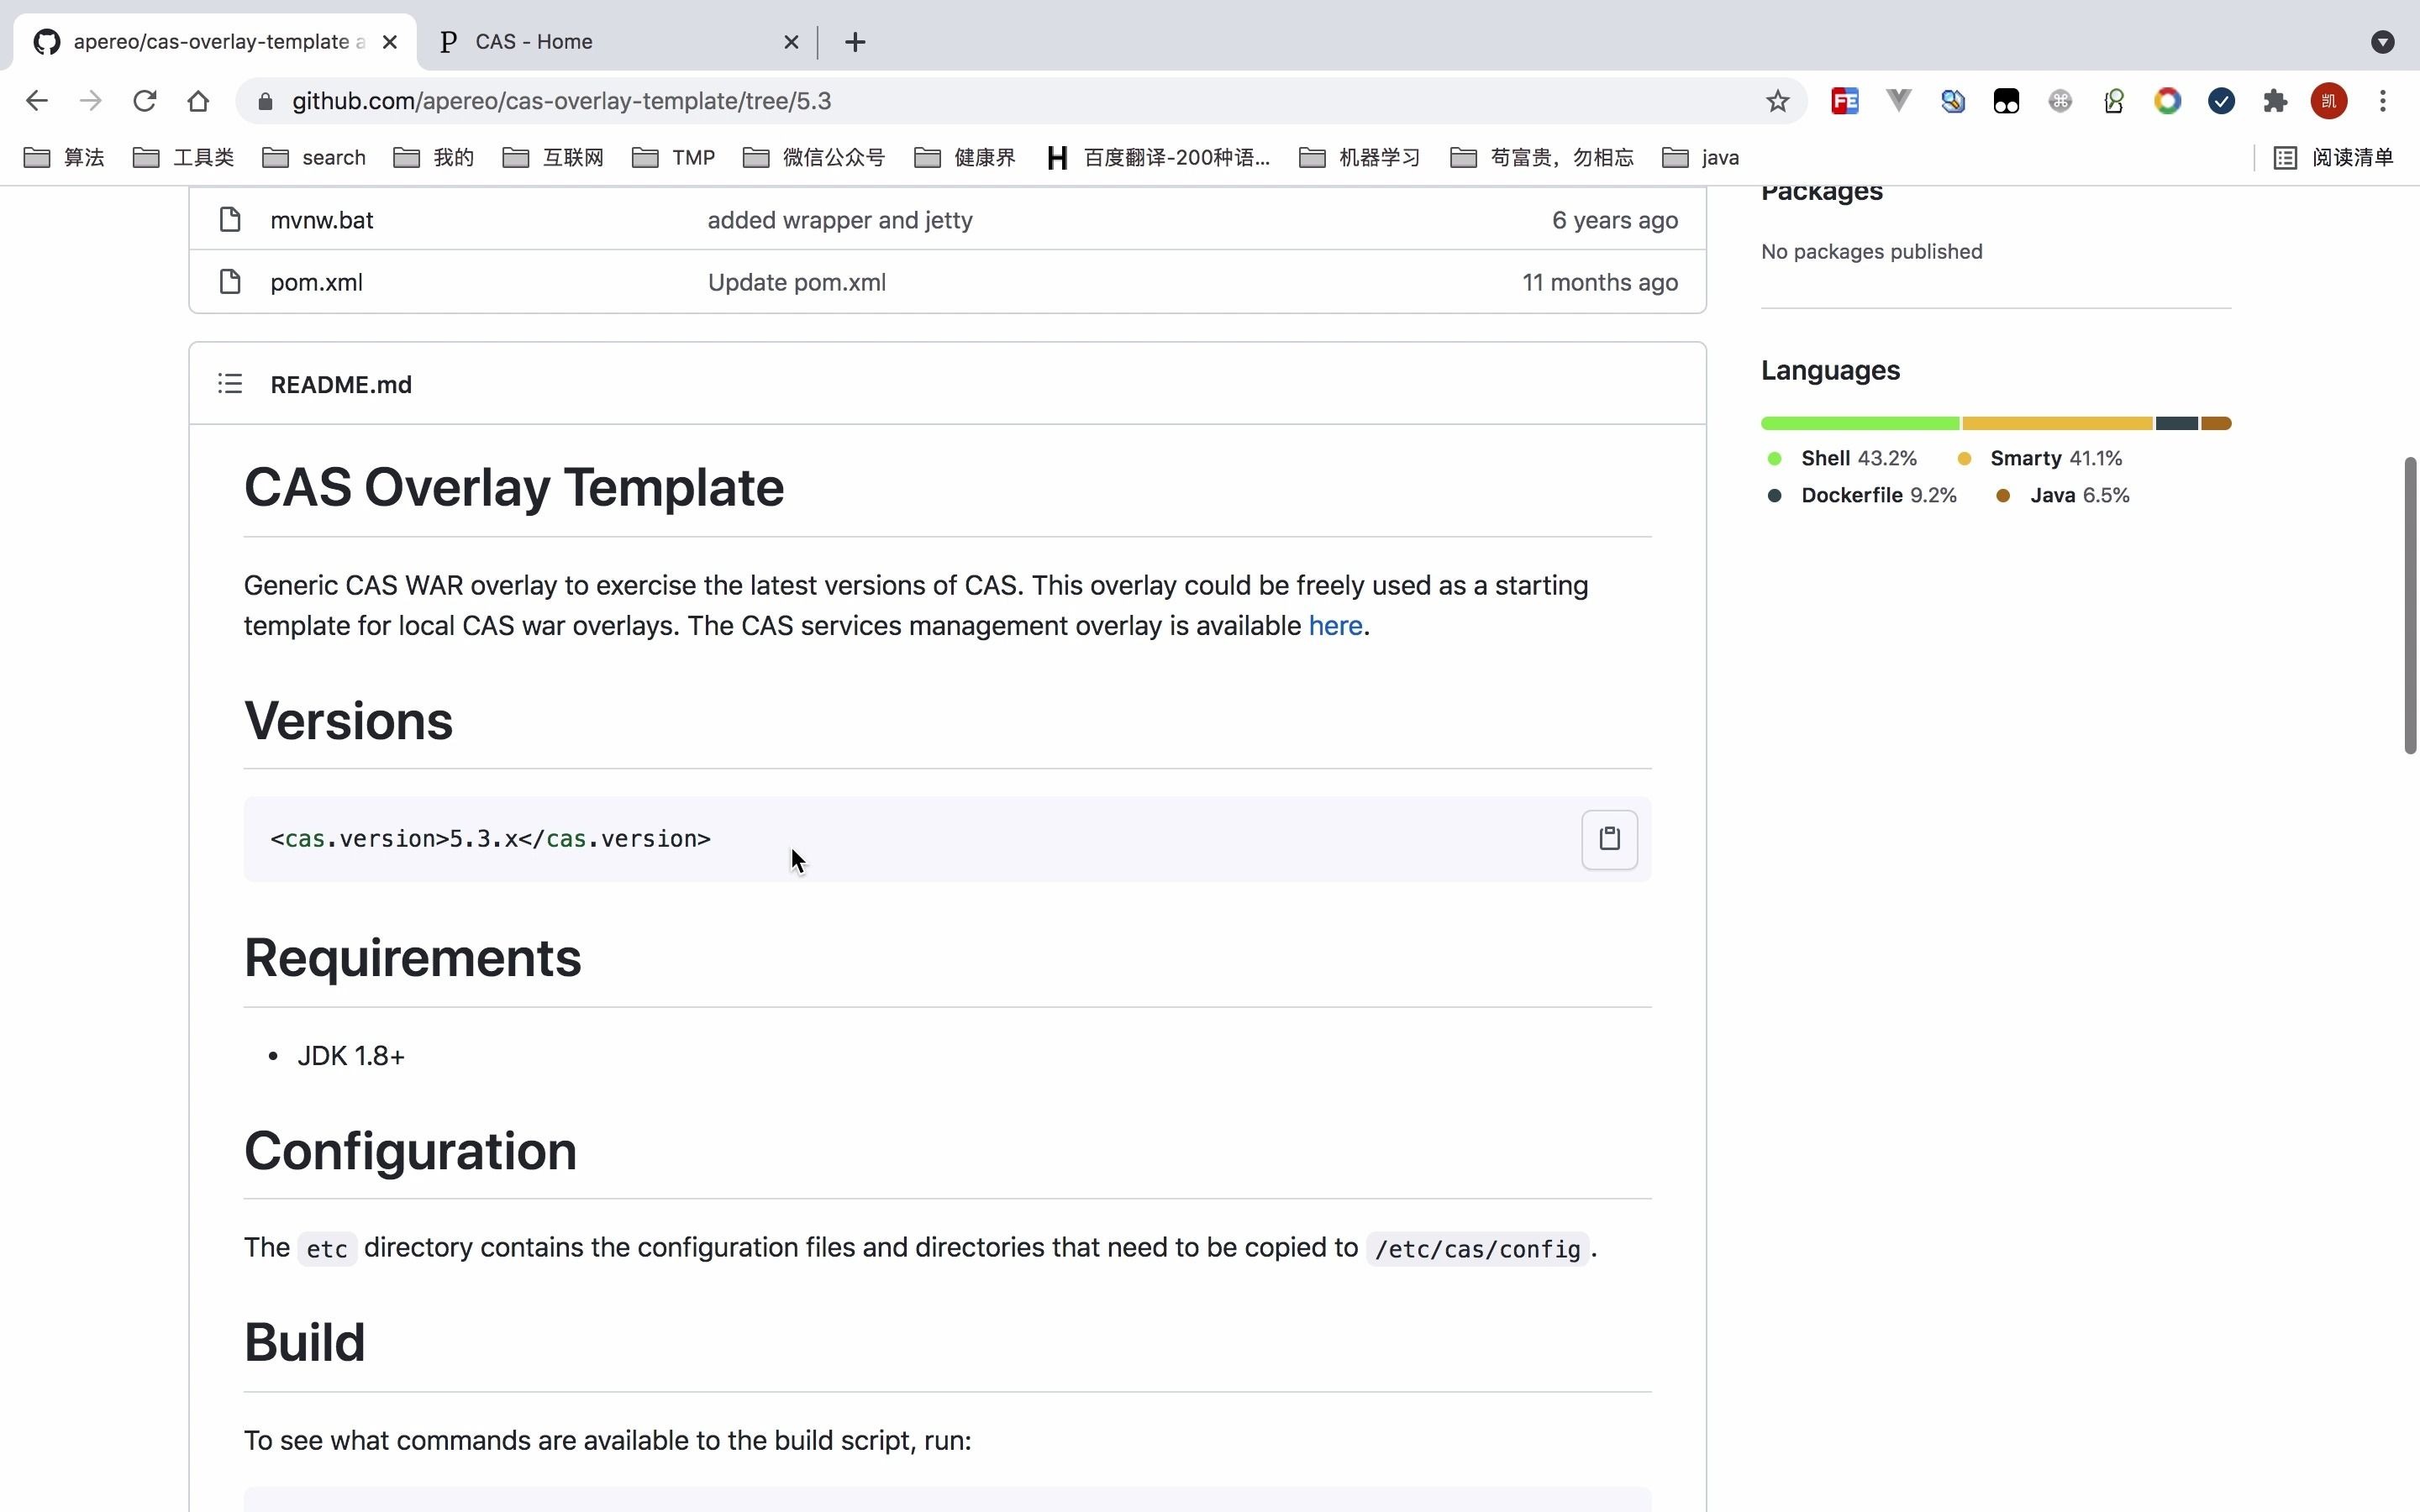The height and width of the screenshot is (1512, 2420).
Task: Open the 百度翻译 bookmark
Action: [1158, 157]
